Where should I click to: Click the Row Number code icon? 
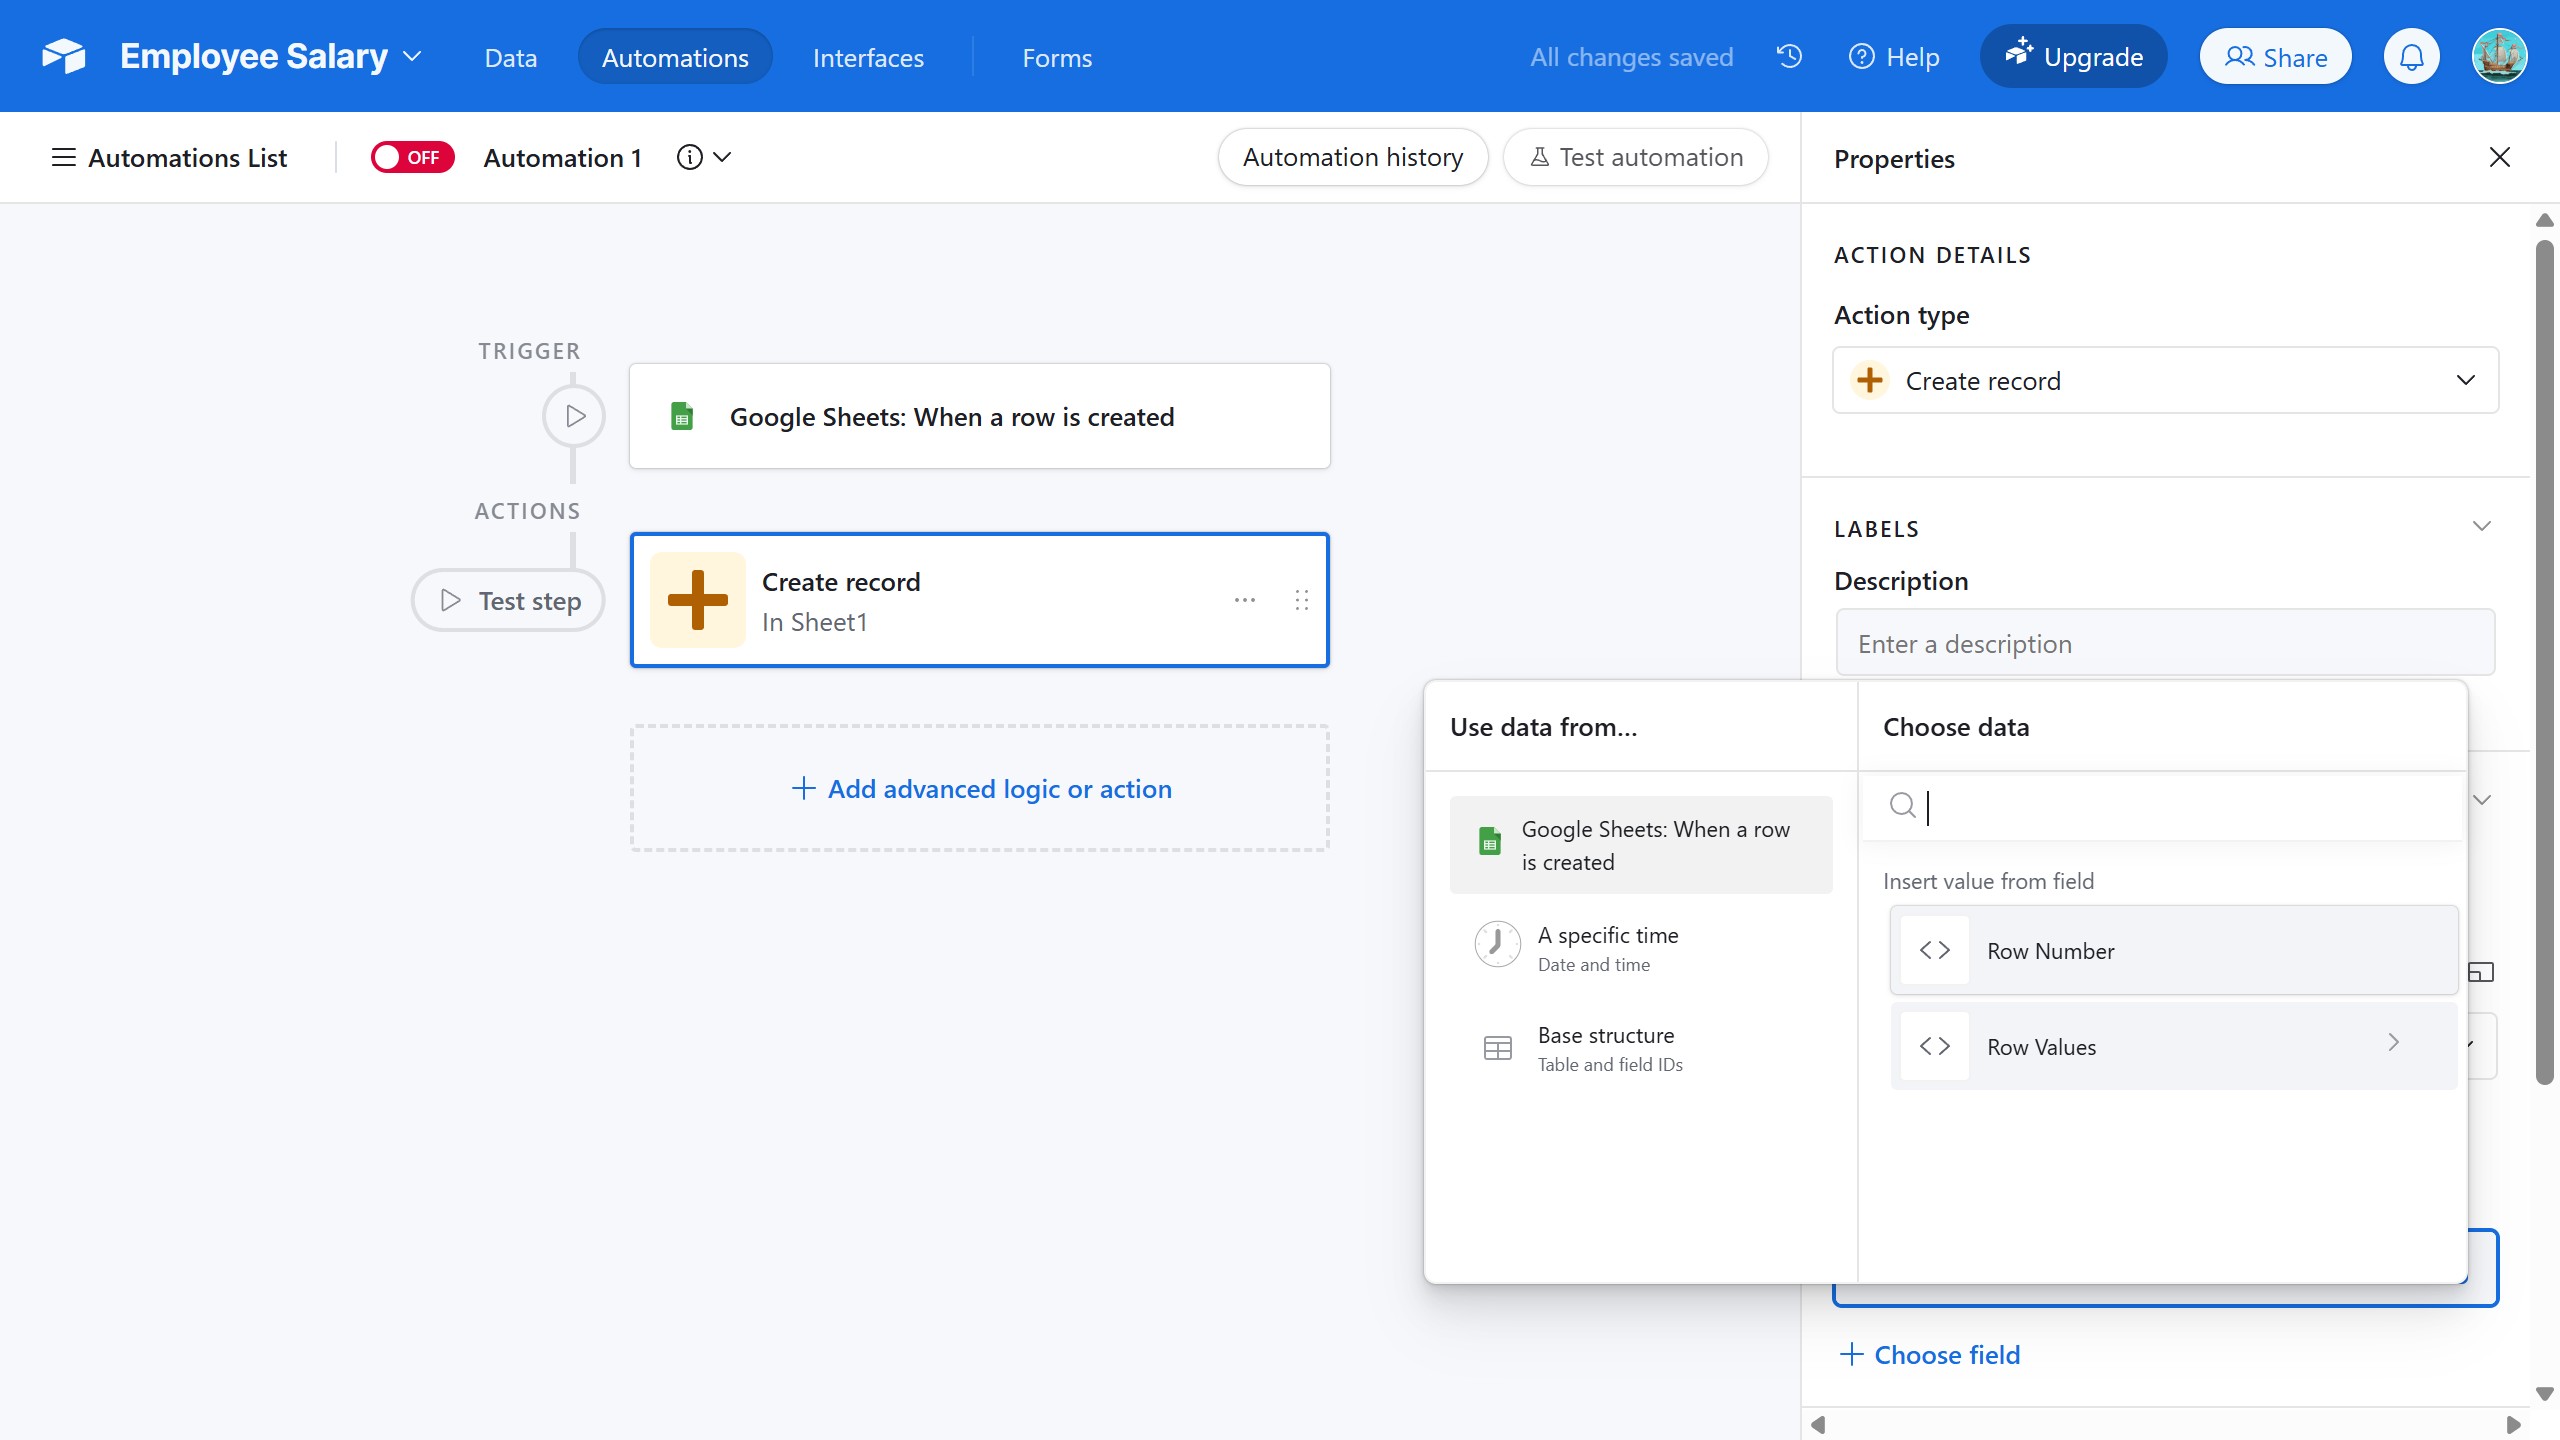[1935, 950]
